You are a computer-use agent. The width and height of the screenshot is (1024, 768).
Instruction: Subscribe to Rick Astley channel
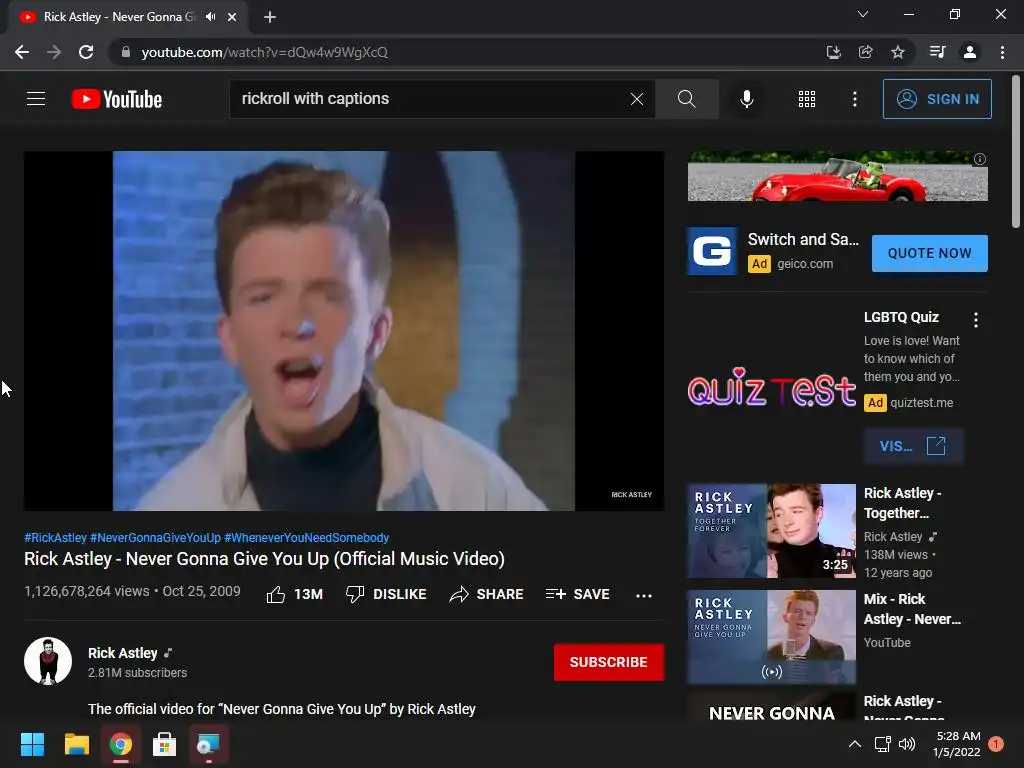[x=609, y=662]
